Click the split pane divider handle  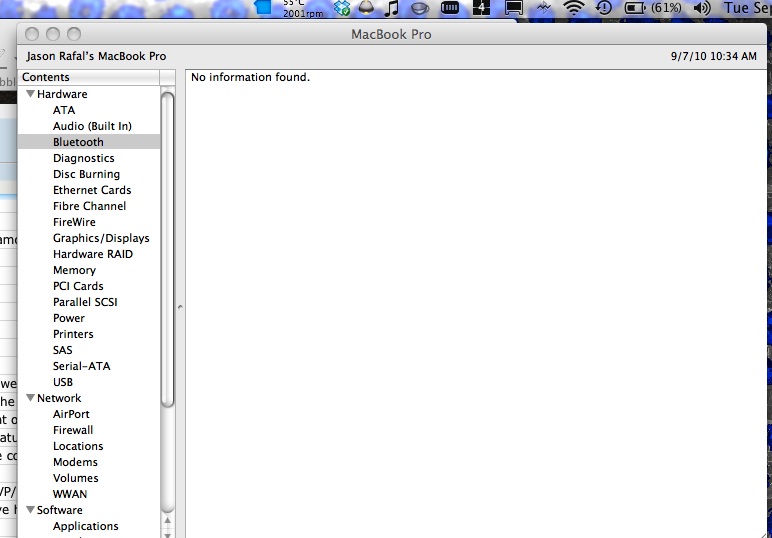[180, 307]
